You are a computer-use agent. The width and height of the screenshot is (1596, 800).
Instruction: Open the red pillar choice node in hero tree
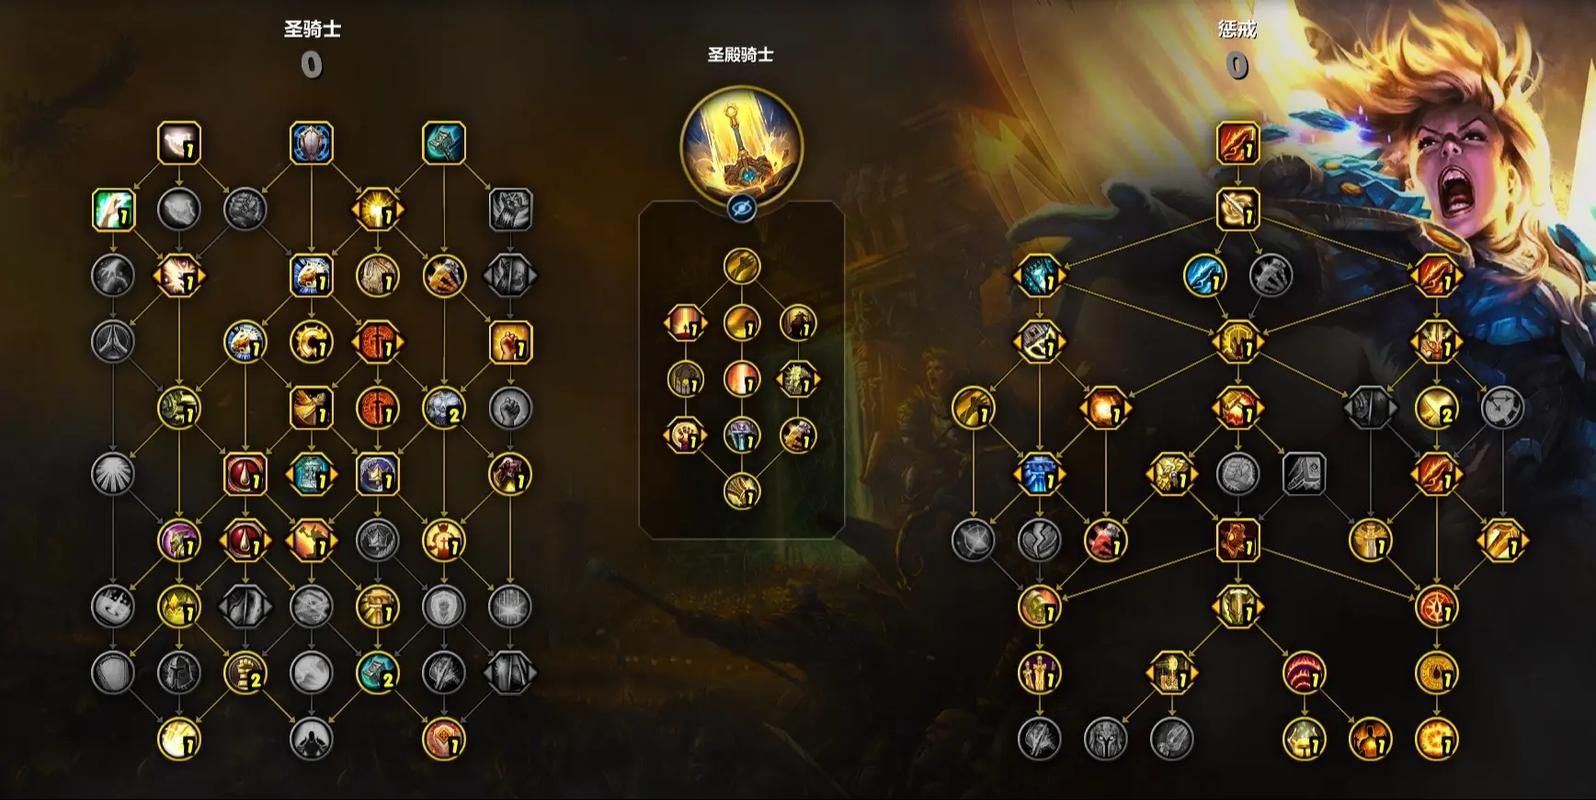point(685,323)
